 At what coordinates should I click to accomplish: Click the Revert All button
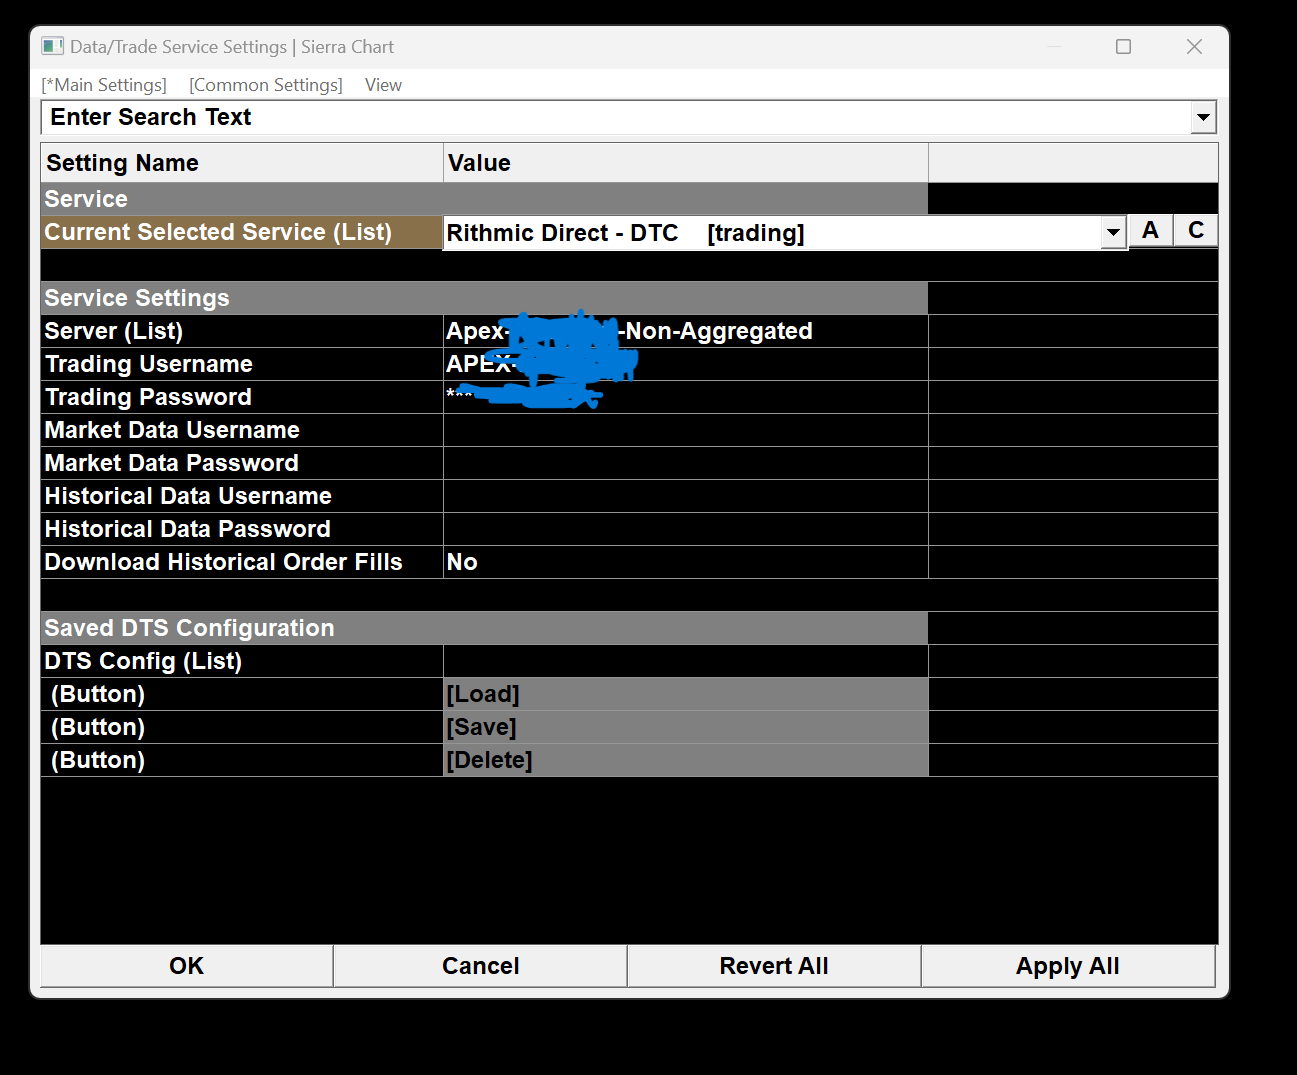(x=774, y=966)
